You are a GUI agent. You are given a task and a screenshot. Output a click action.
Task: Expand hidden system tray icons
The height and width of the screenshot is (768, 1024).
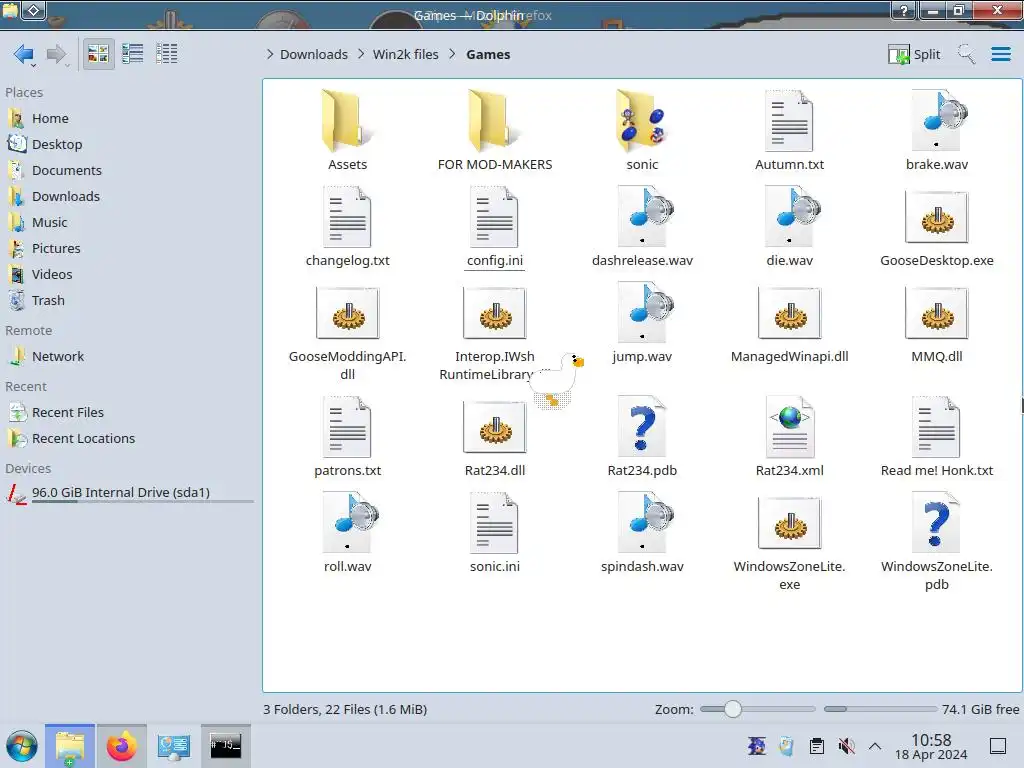pos(875,746)
